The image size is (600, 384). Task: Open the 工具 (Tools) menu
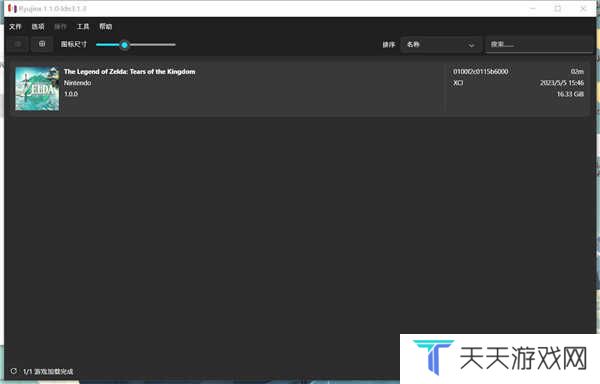(x=83, y=27)
